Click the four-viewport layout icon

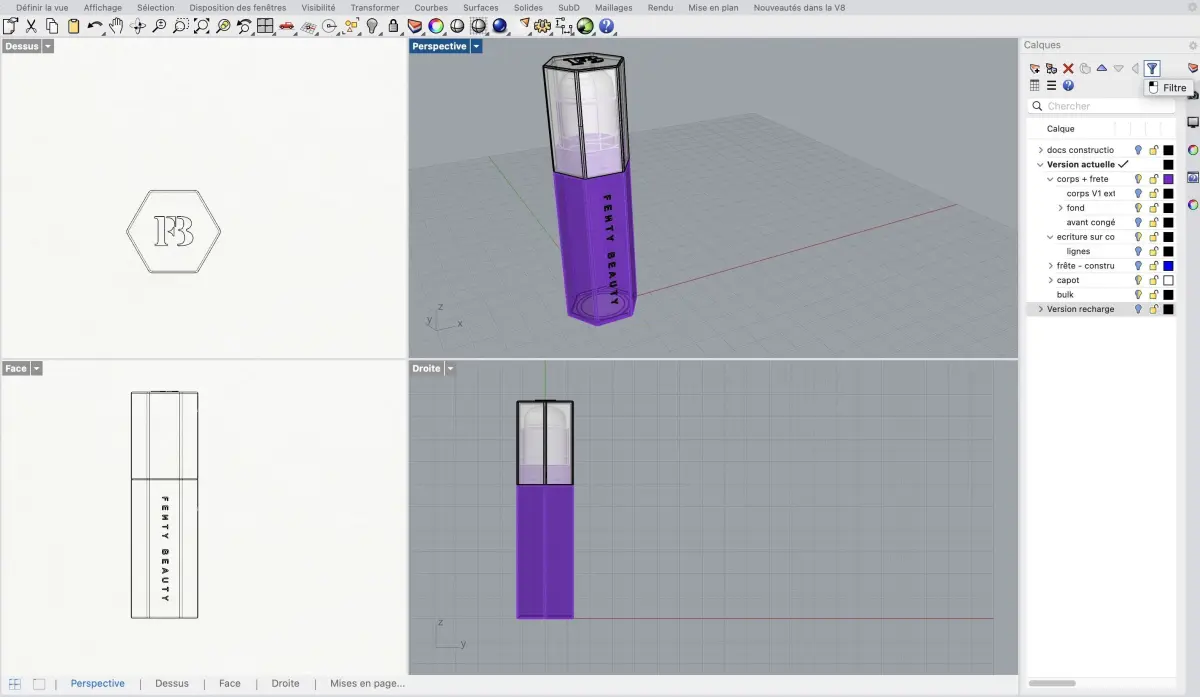pyautogui.click(x=265, y=26)
